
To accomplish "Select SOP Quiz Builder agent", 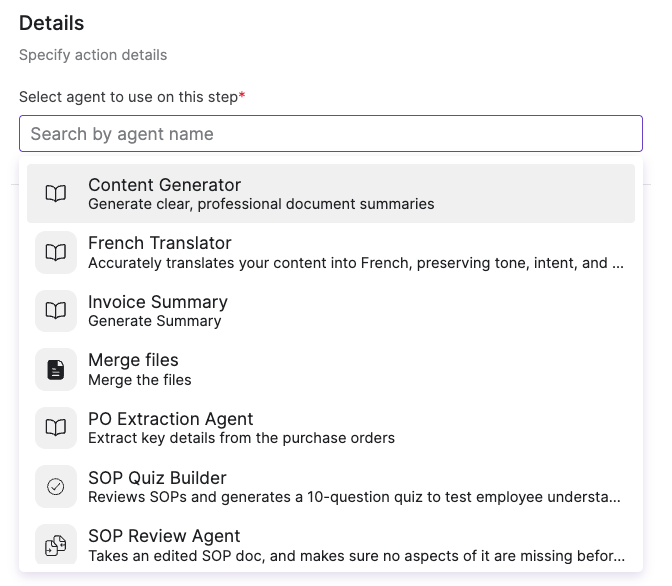I will pyautogui.click(x=330, y=487).
